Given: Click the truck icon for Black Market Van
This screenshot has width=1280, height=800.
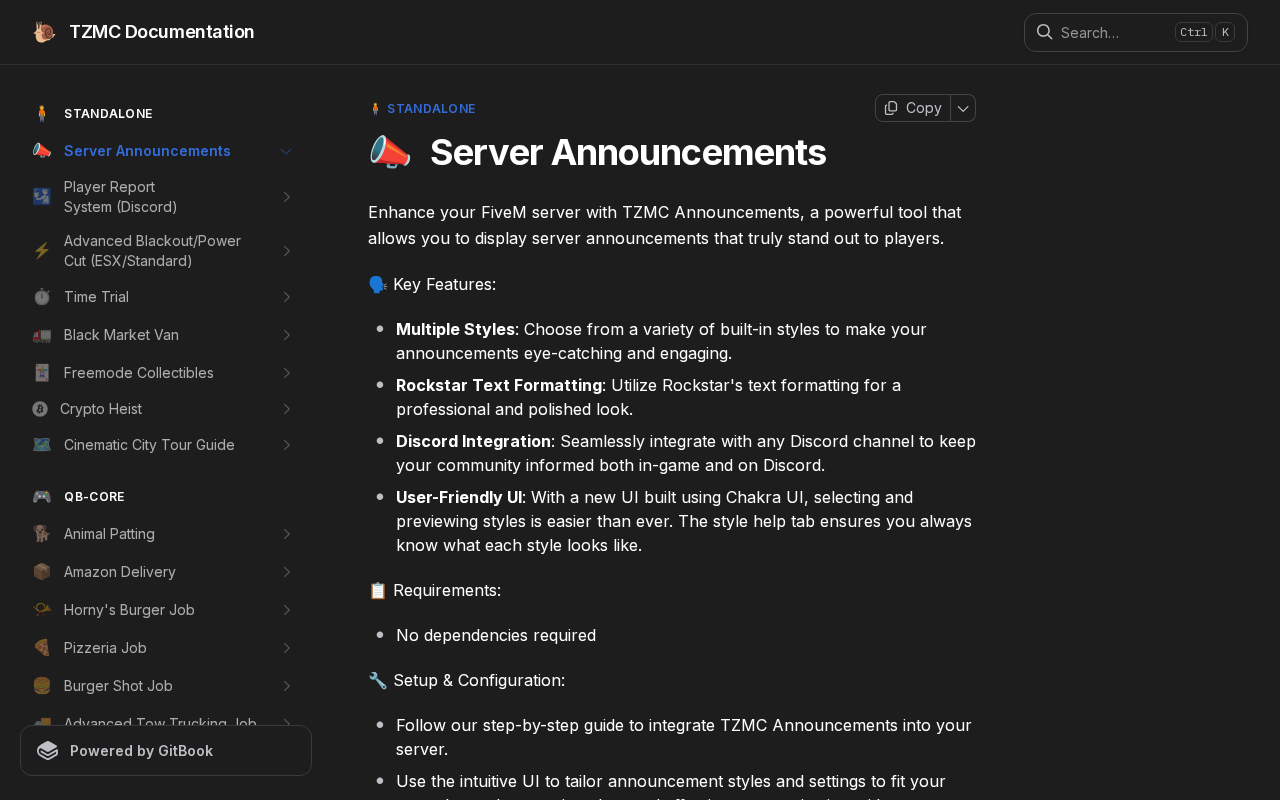Looking at the screenshot, I should click(42, 335).
